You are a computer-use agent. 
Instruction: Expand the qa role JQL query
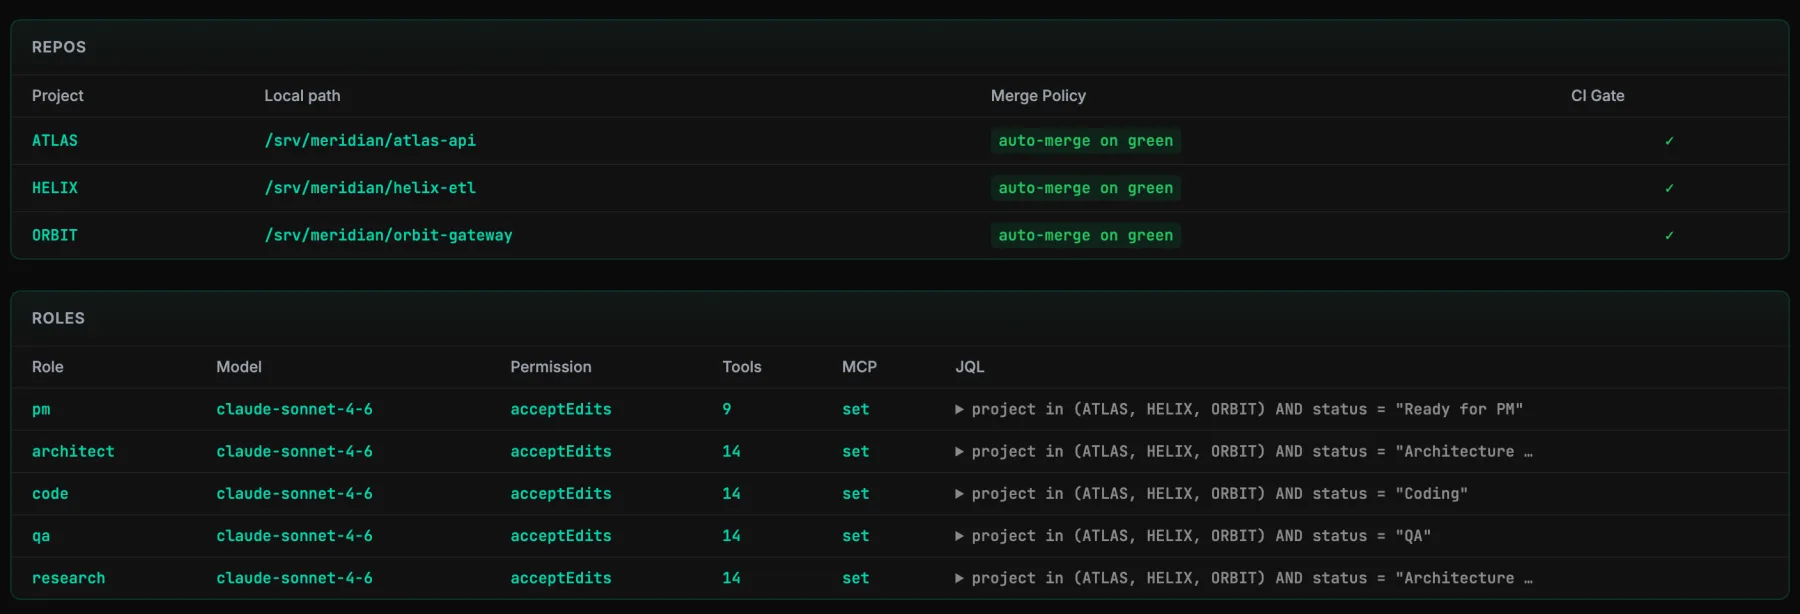coord(959,536)
